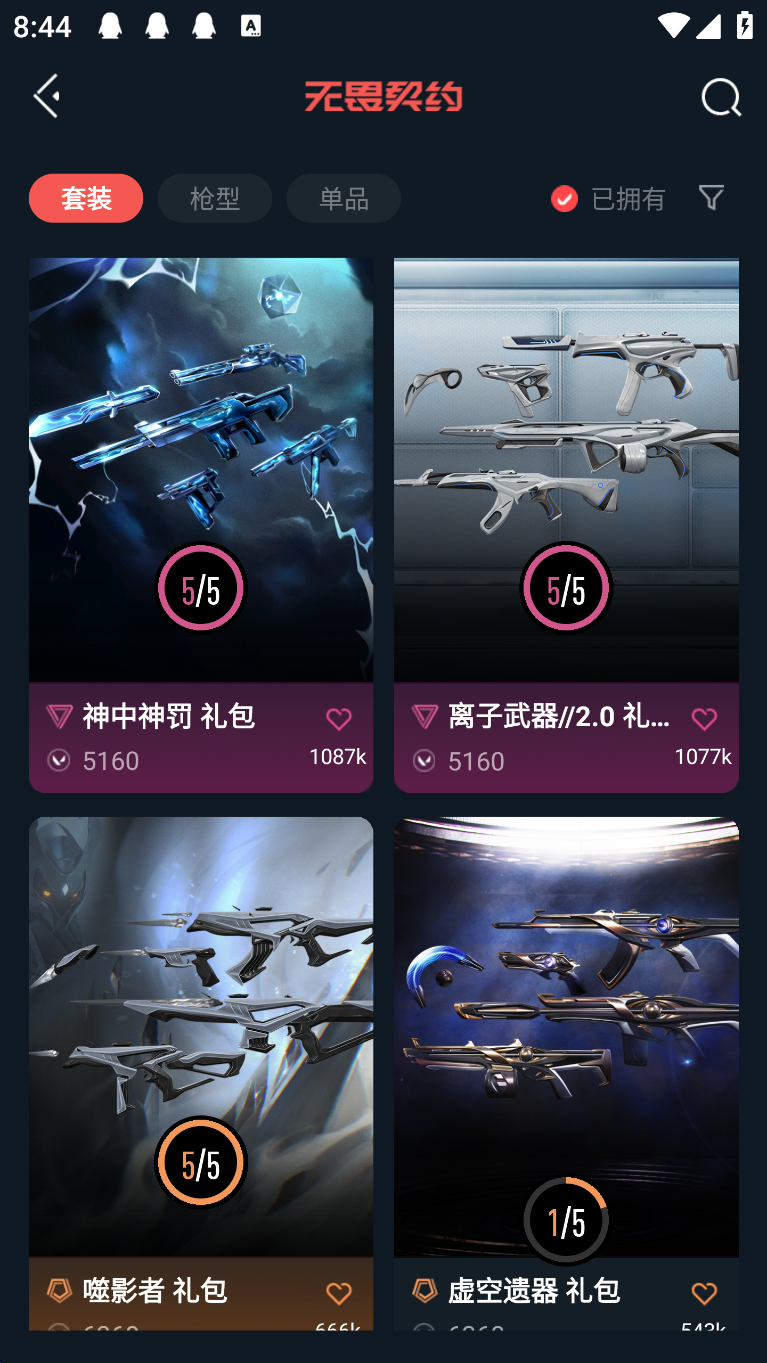Tap the back arrow icon
Screen dimensions: 767x1363
(46, 96)
